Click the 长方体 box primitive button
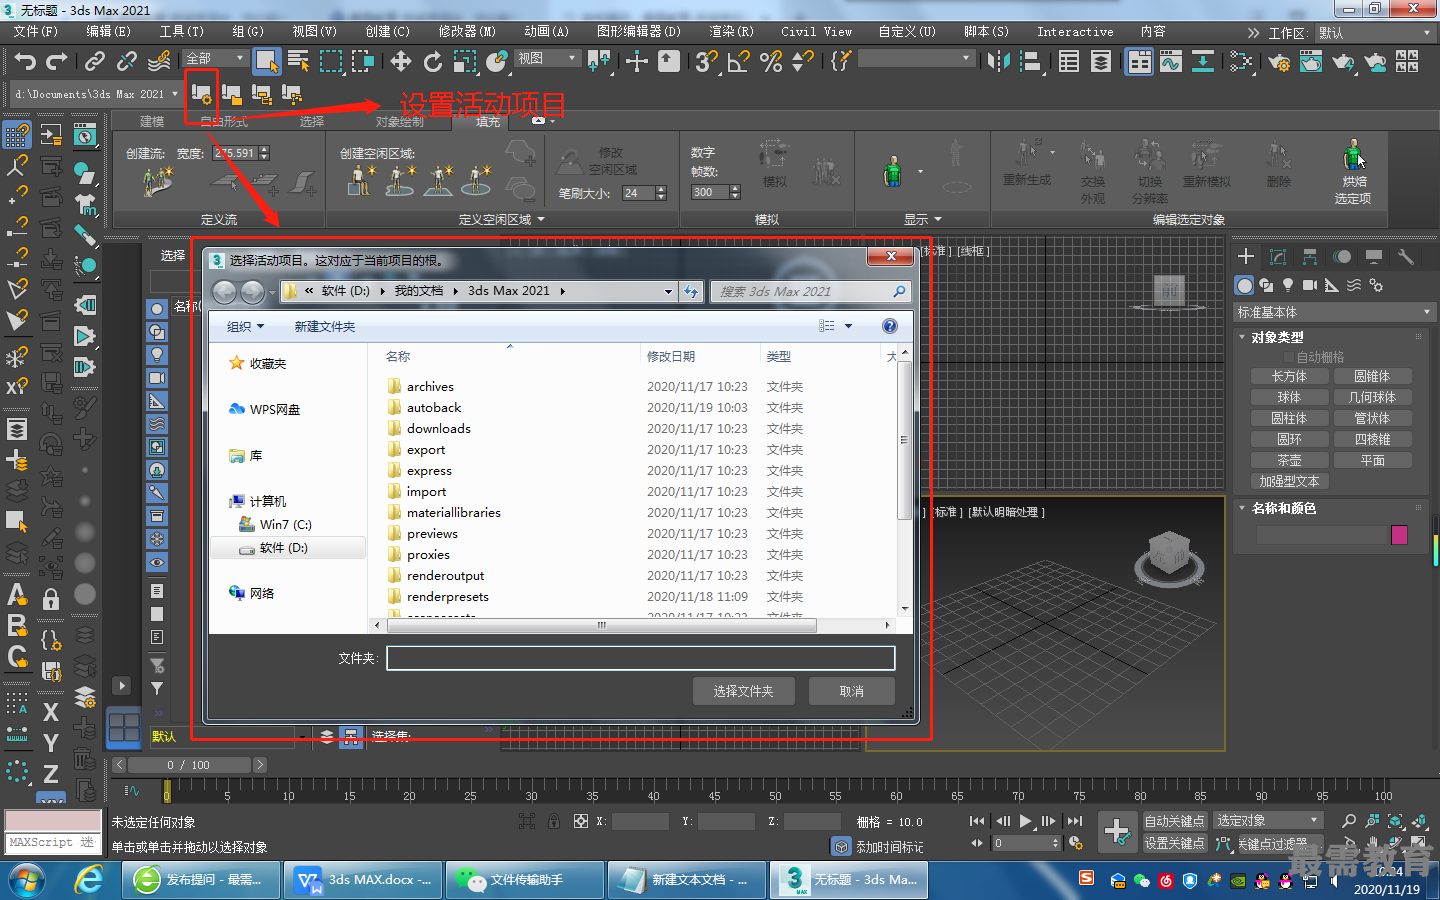The width and height of the screenshot is (1440, 900). [x=1289, y=376]
